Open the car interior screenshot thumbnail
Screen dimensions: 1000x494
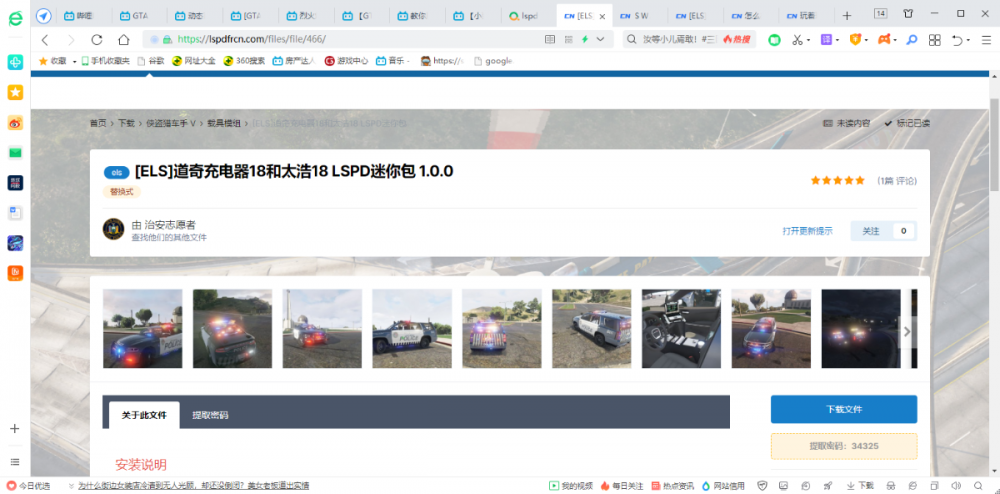[x=681, y=329]
